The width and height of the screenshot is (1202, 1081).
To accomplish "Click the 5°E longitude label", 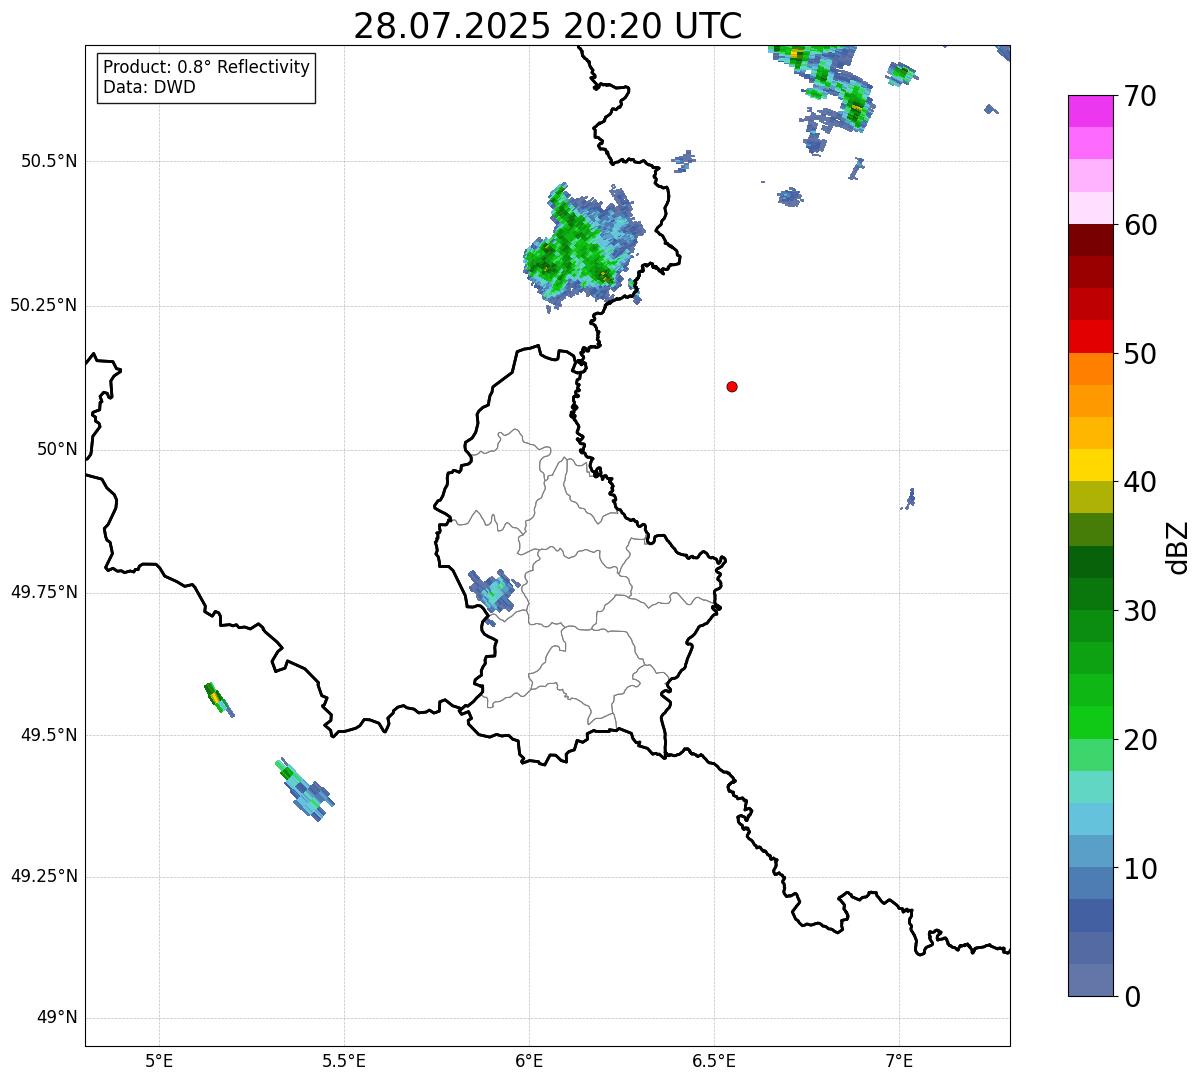I will point(159,1060).
